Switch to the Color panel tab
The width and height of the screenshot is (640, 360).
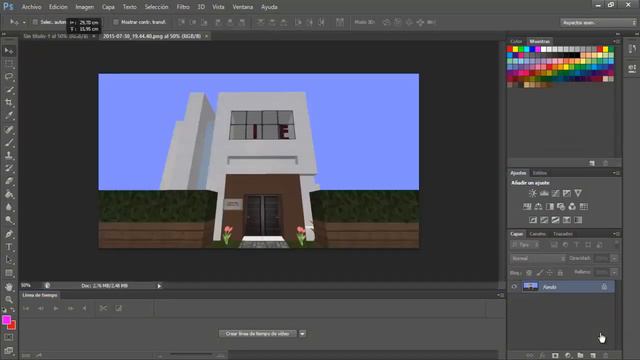(516, 41)
